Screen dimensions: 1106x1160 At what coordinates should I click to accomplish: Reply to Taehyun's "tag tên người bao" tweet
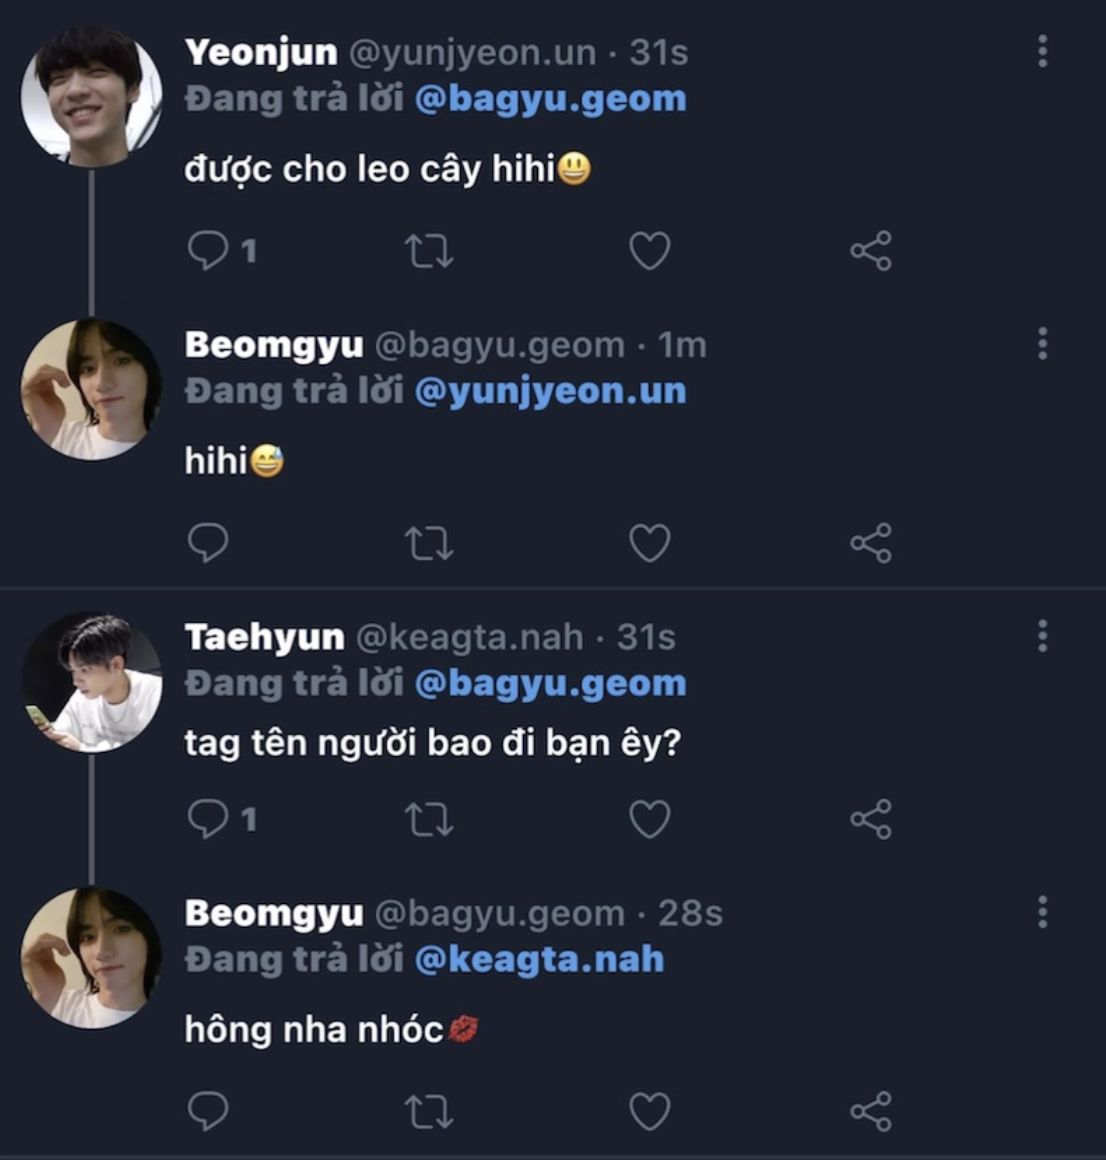click(208, 820)
